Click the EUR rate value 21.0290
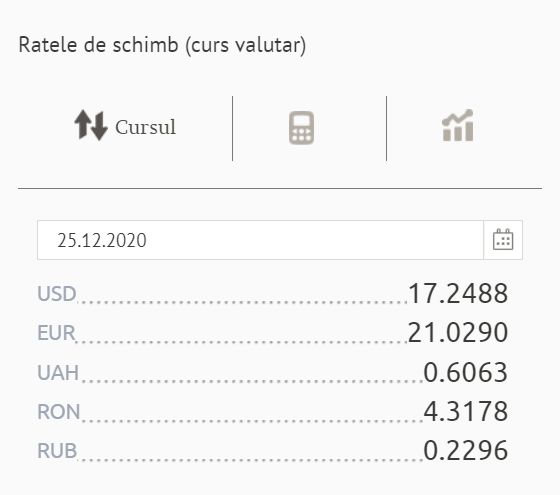Image resolution: width=560 pixels, height=495 pixels. point(458,332)
